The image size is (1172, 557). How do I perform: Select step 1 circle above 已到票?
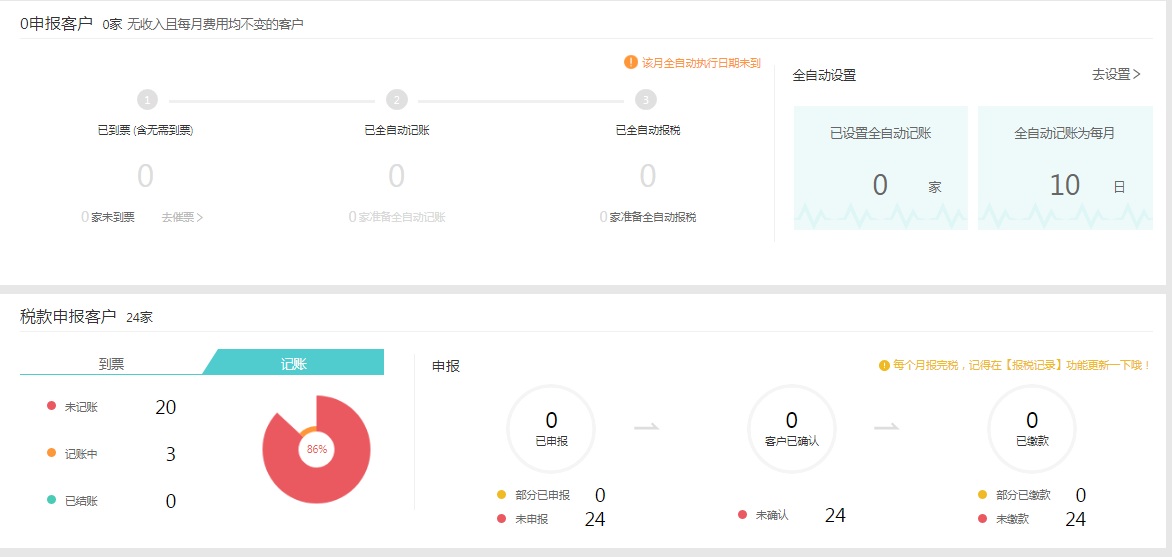(148, 100)
